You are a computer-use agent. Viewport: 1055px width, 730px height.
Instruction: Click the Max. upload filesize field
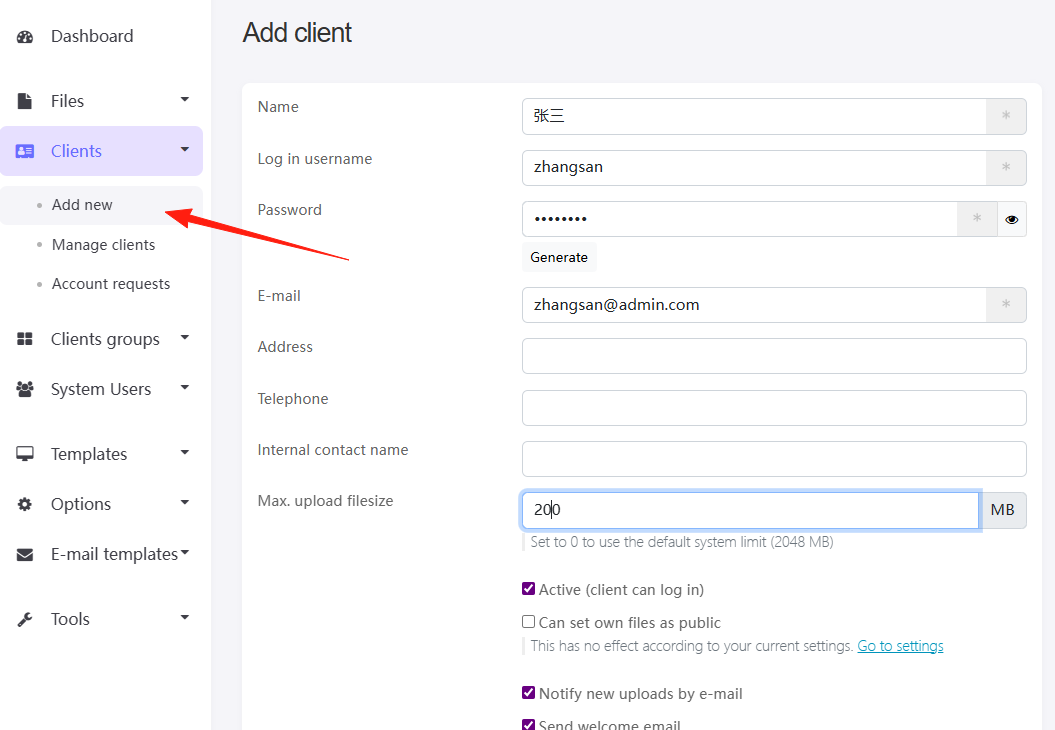(750, 510)
